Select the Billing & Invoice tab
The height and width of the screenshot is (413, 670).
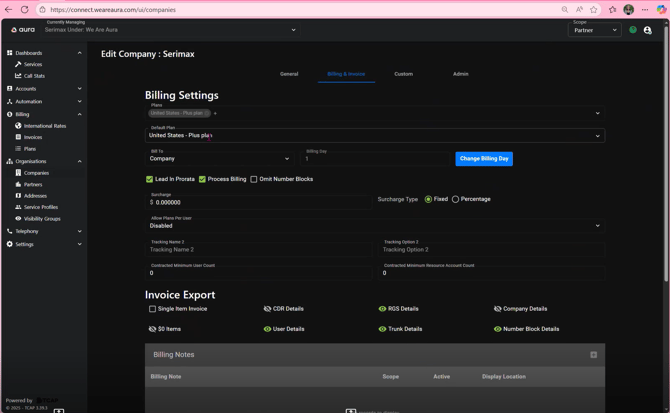pos(346,74)
